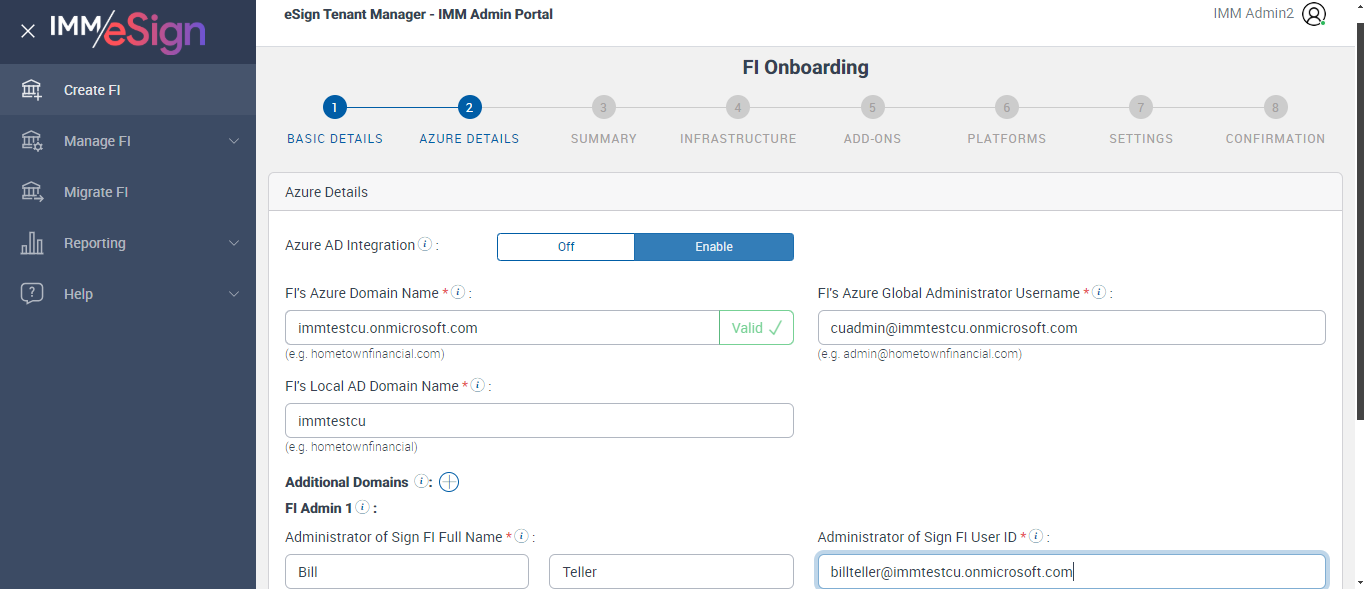Screen dimensions: 1366x589
Task: Click info icon beside FI's Azure Domain Name
Action: (458, 292)
